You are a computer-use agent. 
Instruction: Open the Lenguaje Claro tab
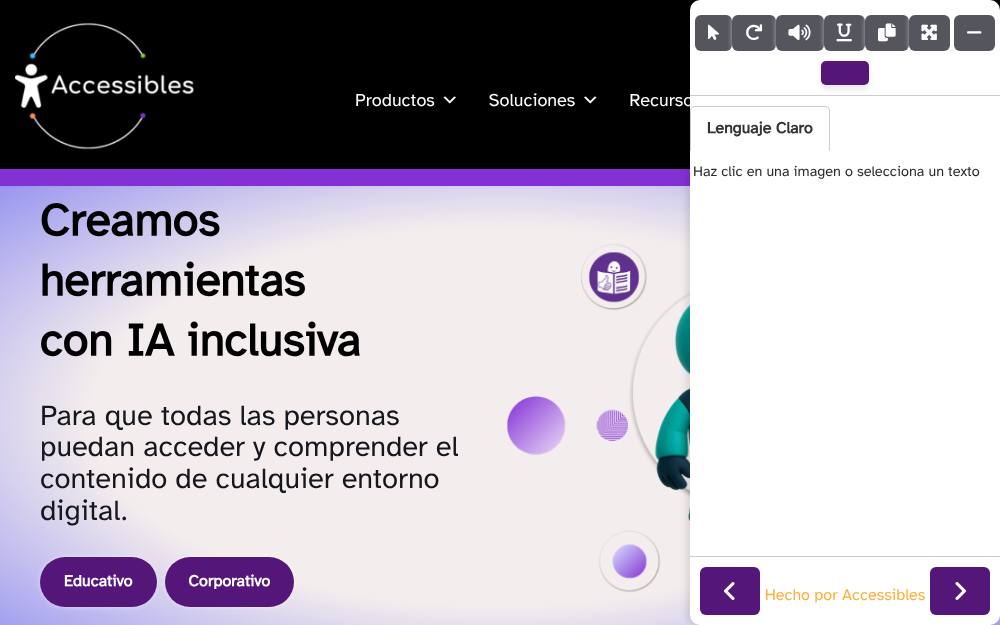click(x=760, y=128)
